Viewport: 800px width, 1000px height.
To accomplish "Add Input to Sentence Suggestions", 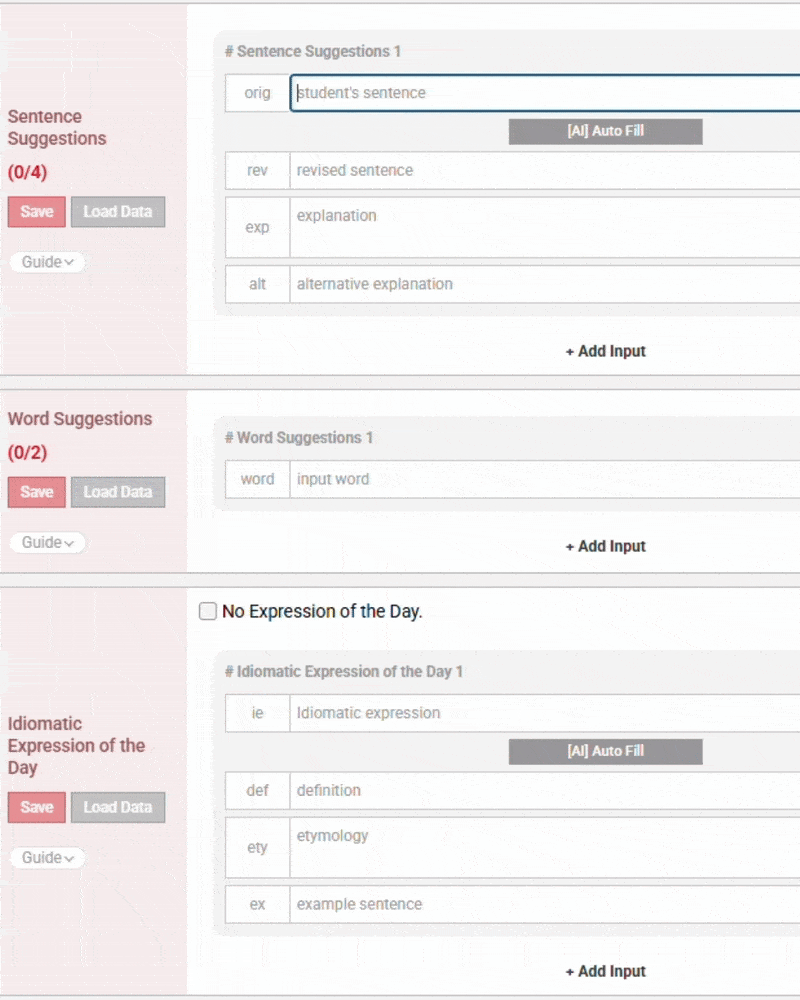I will 605,351.
